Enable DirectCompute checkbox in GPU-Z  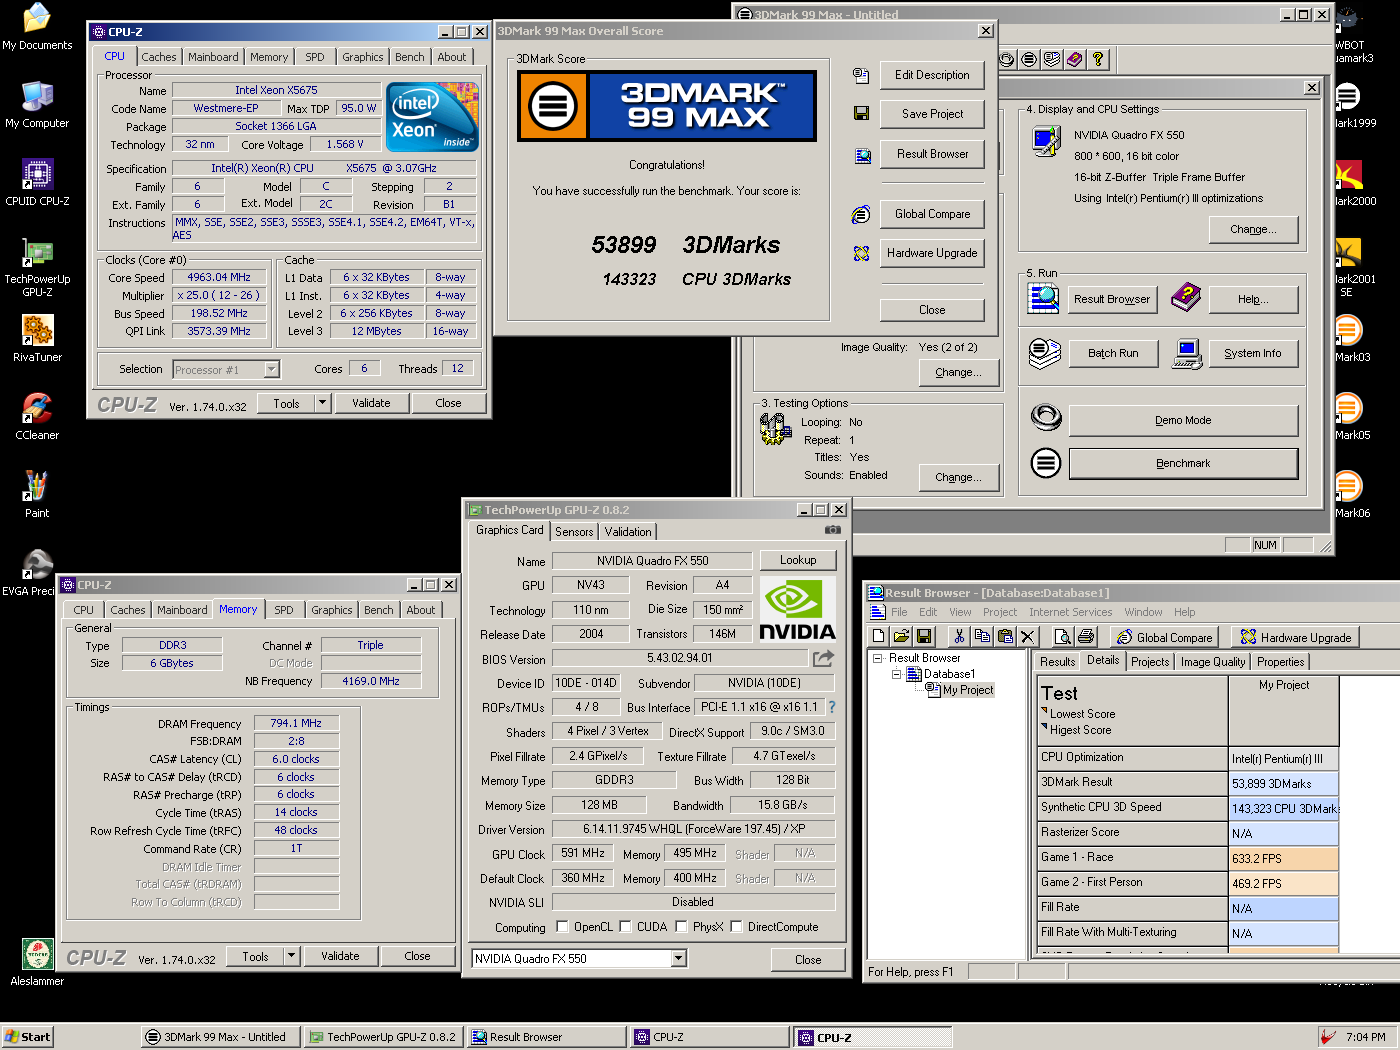pyautogui.click(x=736, y=927)
